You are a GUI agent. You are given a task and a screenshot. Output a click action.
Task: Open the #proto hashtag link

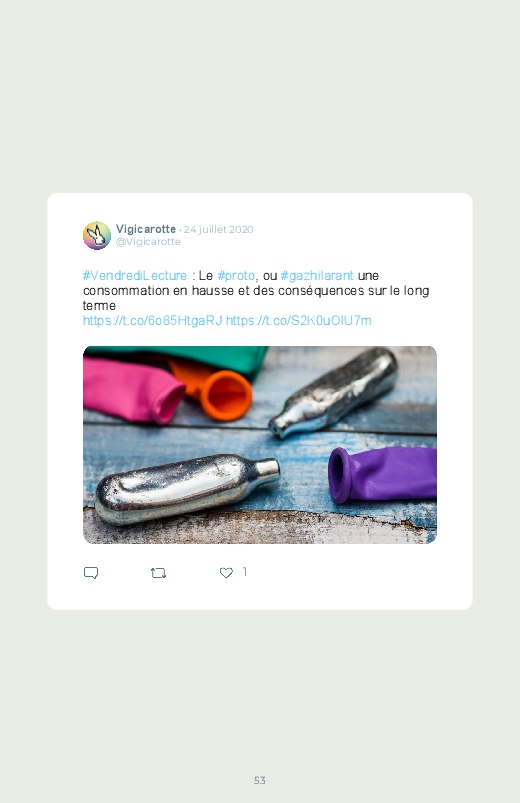click(x=236, y=276)
